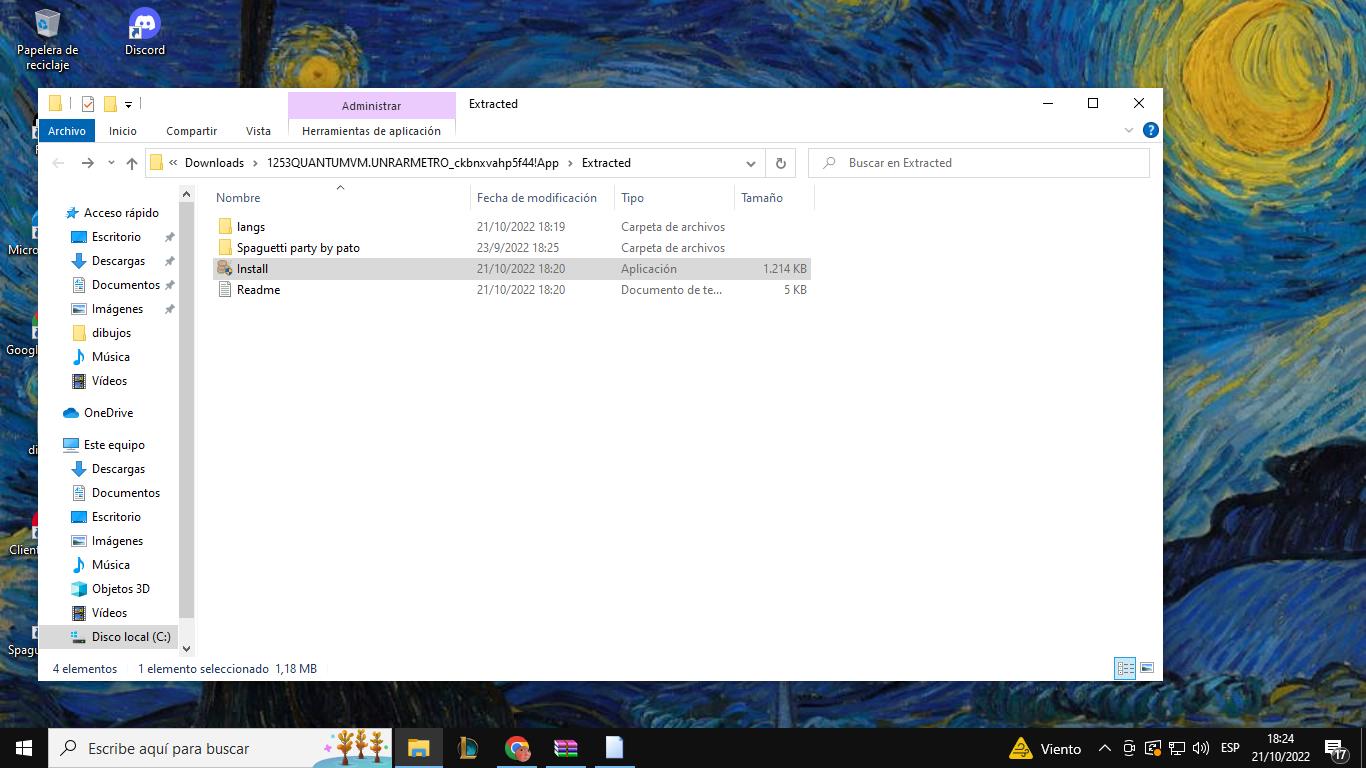Open Quick Access Toolbar customize dropdown

(128, 104)
